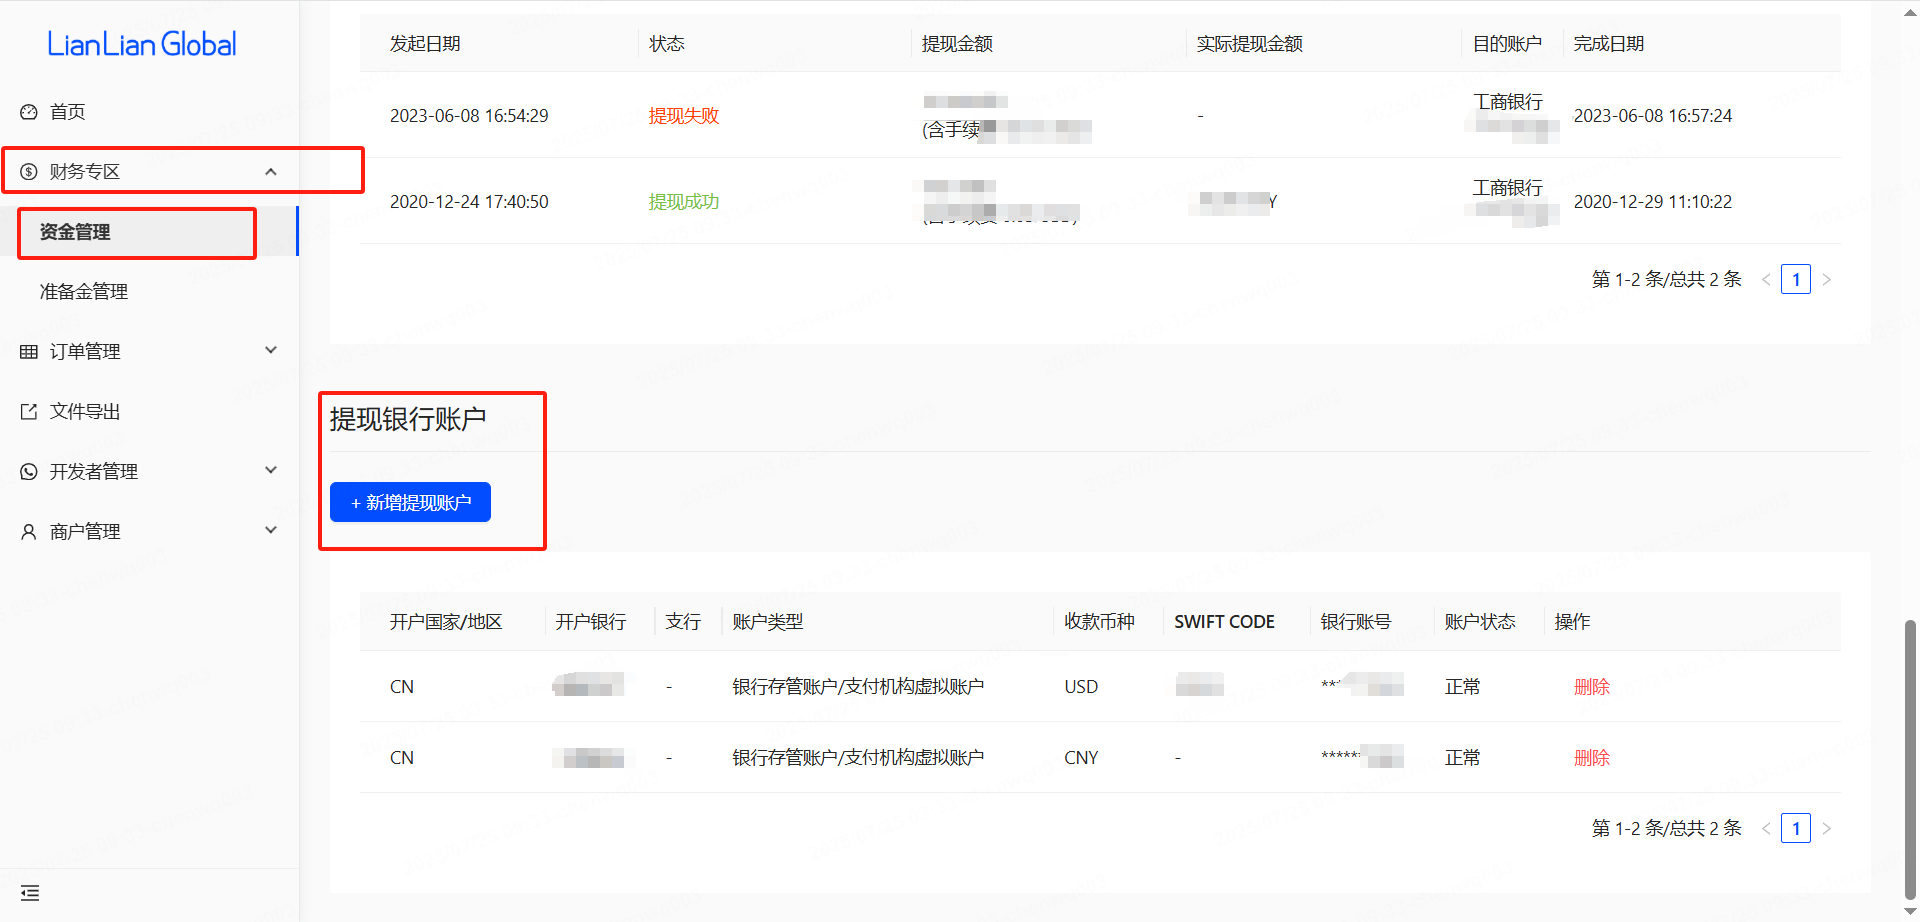Click page 1 in withdrawal records pagination
1920x922 pixels.
(x=1796, y=279)
